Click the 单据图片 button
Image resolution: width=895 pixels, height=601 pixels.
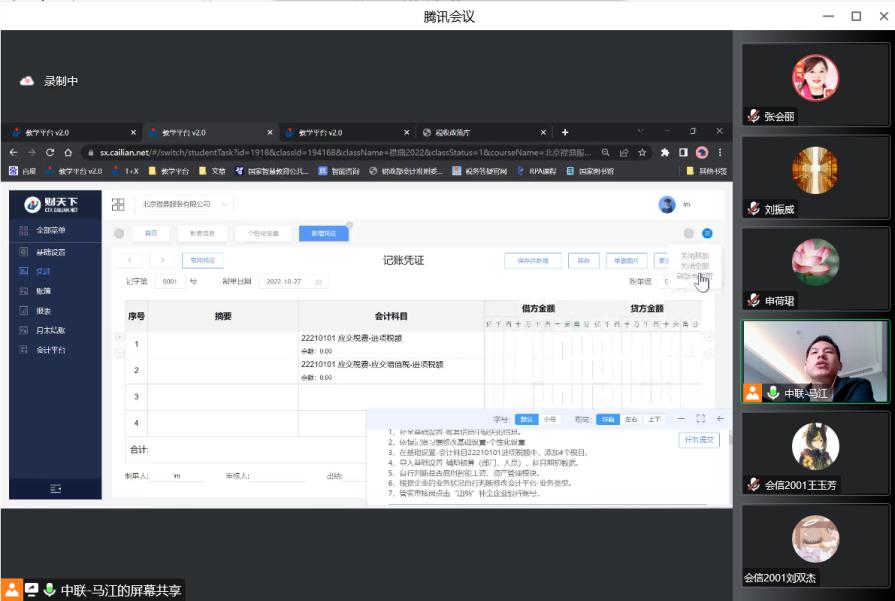pos(627,261)
